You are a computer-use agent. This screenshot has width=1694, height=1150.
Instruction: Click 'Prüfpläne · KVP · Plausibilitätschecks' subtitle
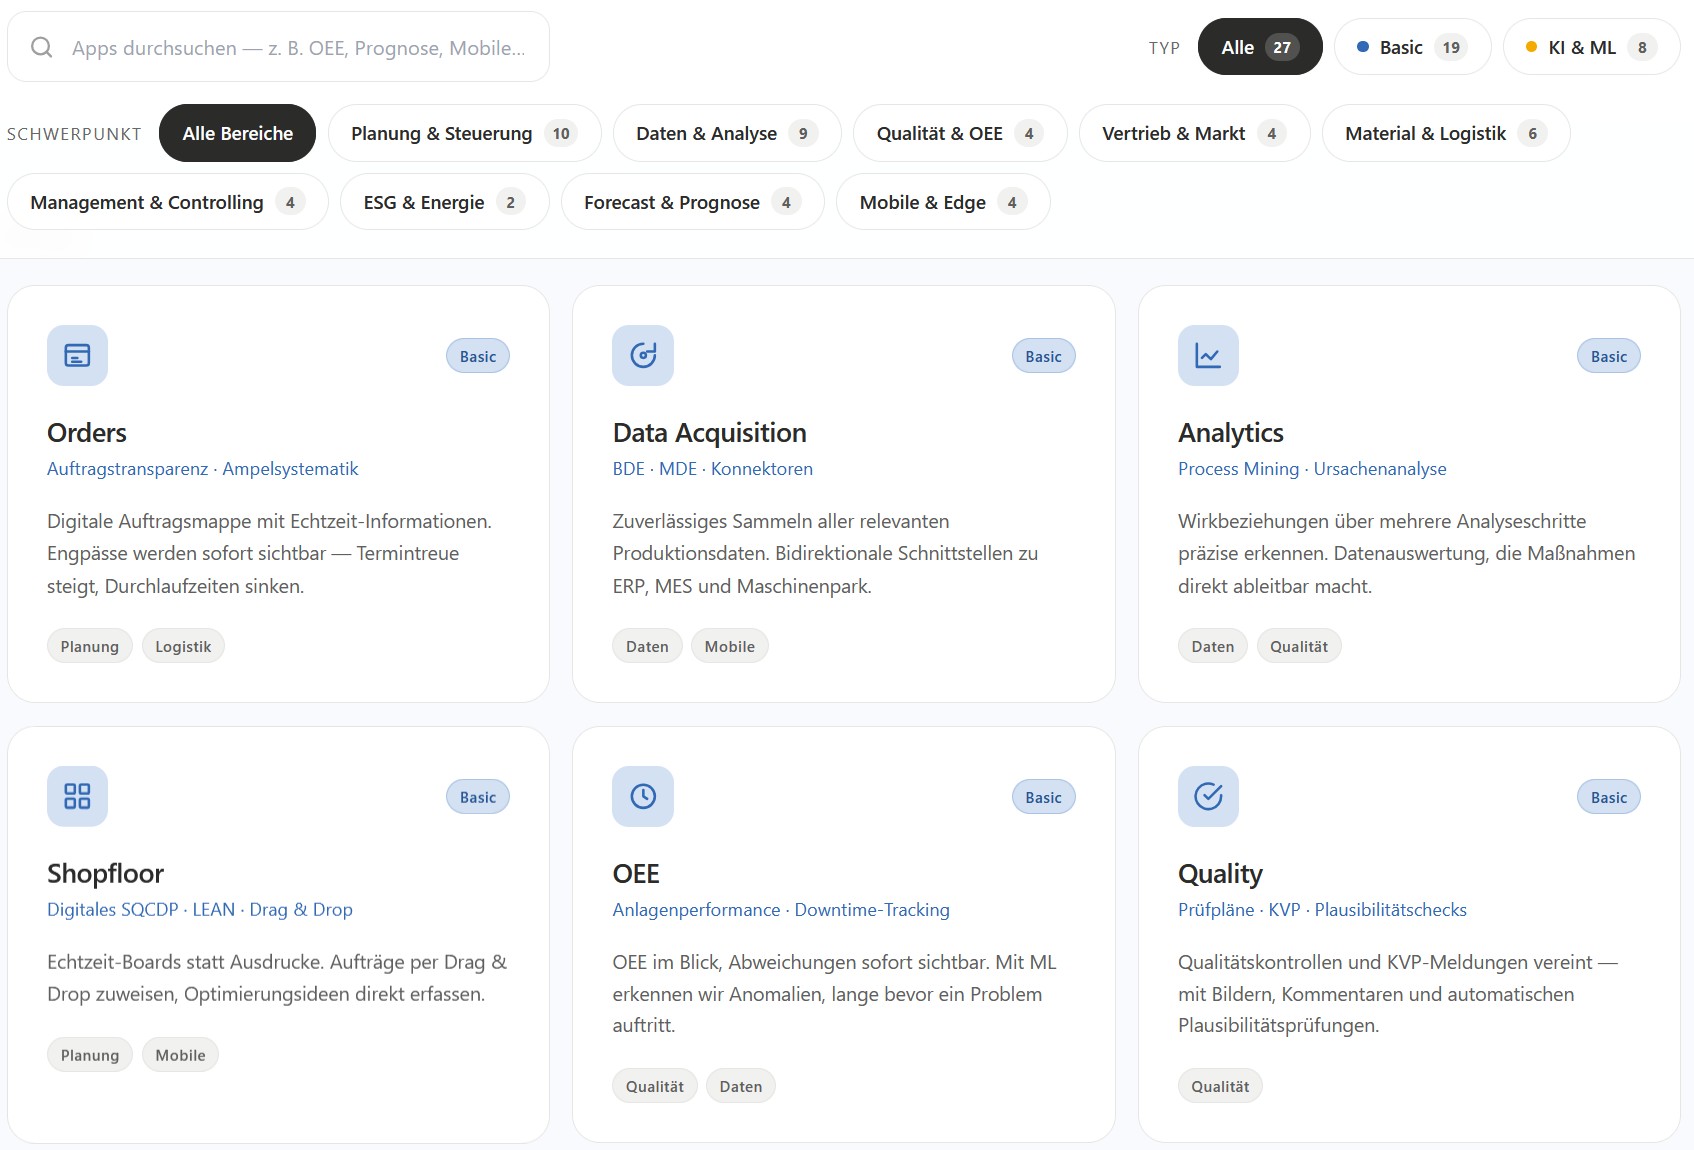pos(1322,910)
